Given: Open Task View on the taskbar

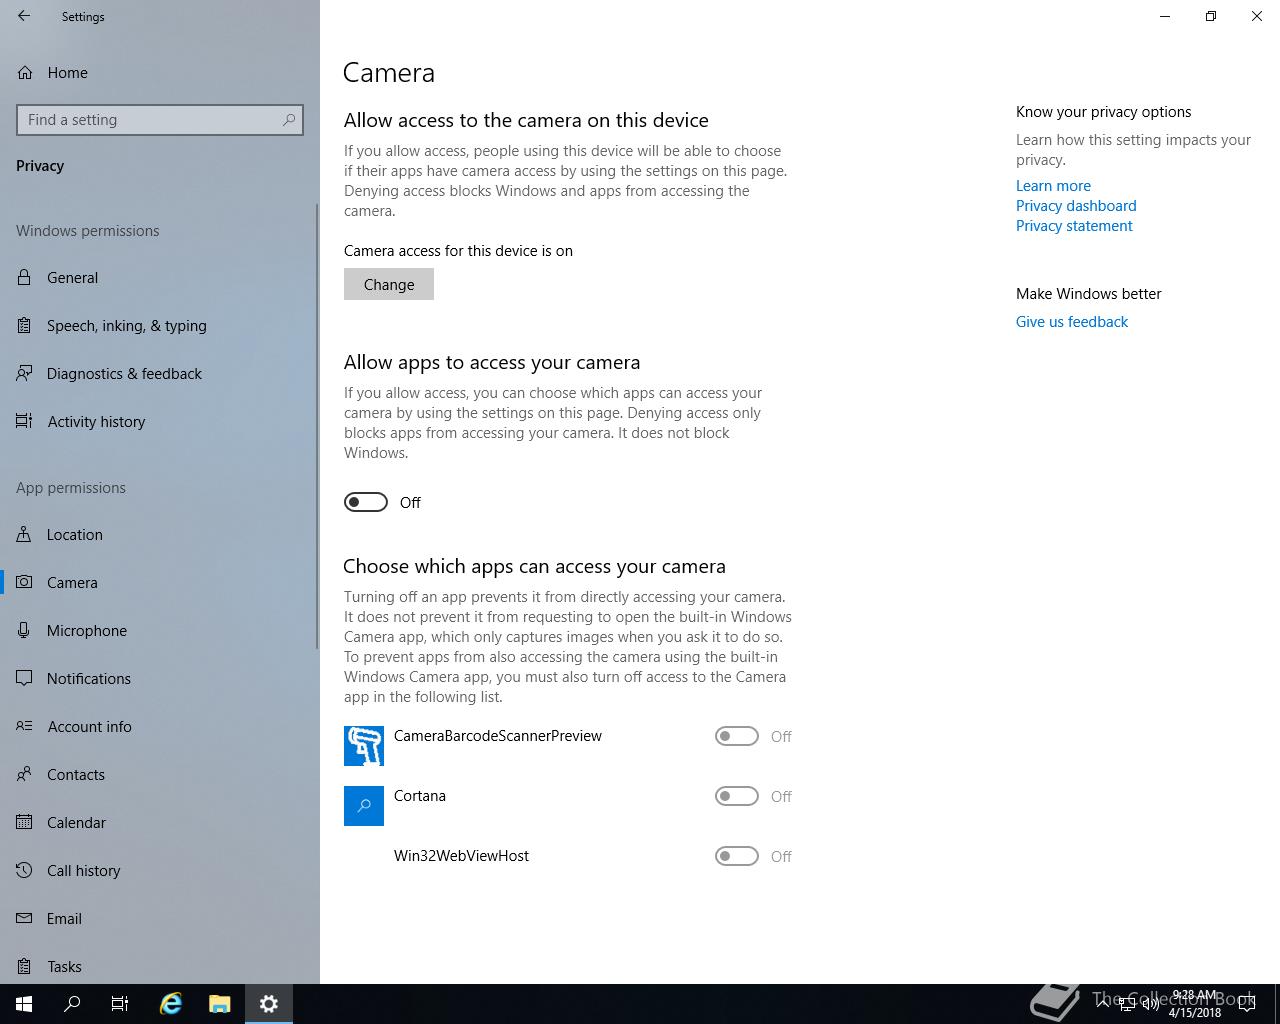Looking at the screenshot, I should (120, 1004).
